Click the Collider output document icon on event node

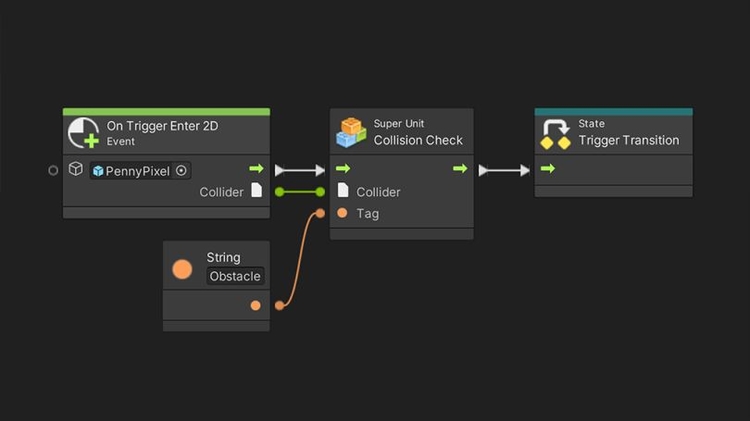tap(256, 191)
